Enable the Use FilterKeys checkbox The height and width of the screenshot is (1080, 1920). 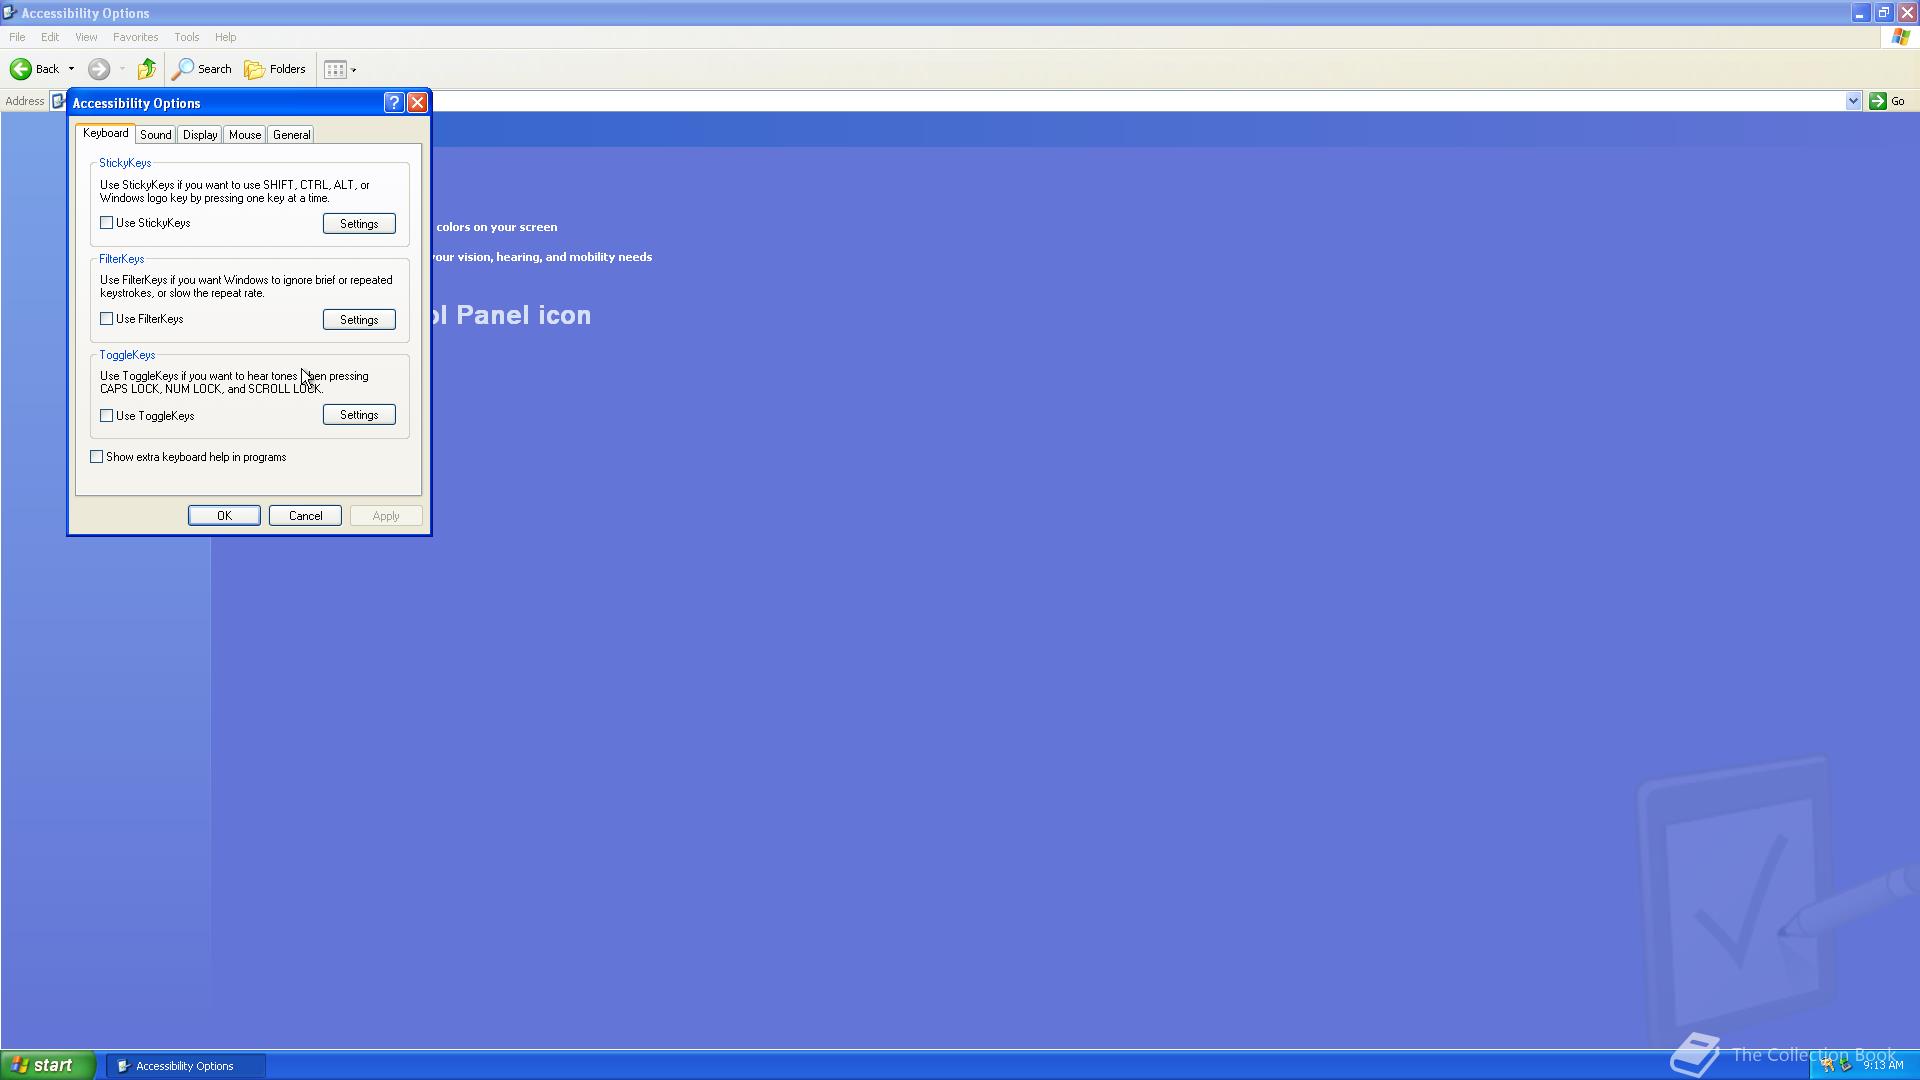point(106,318)
